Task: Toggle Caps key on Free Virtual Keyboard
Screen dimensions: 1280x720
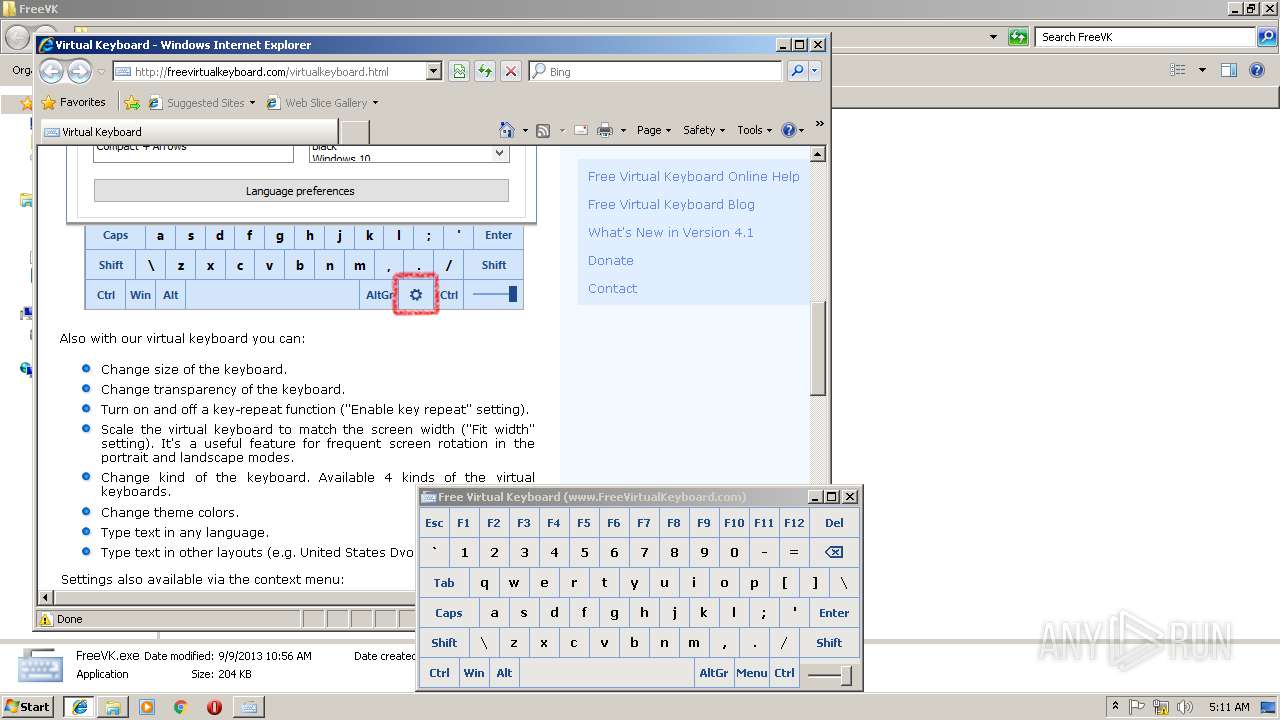Action: pyautogui.click(x=449, y=613)
